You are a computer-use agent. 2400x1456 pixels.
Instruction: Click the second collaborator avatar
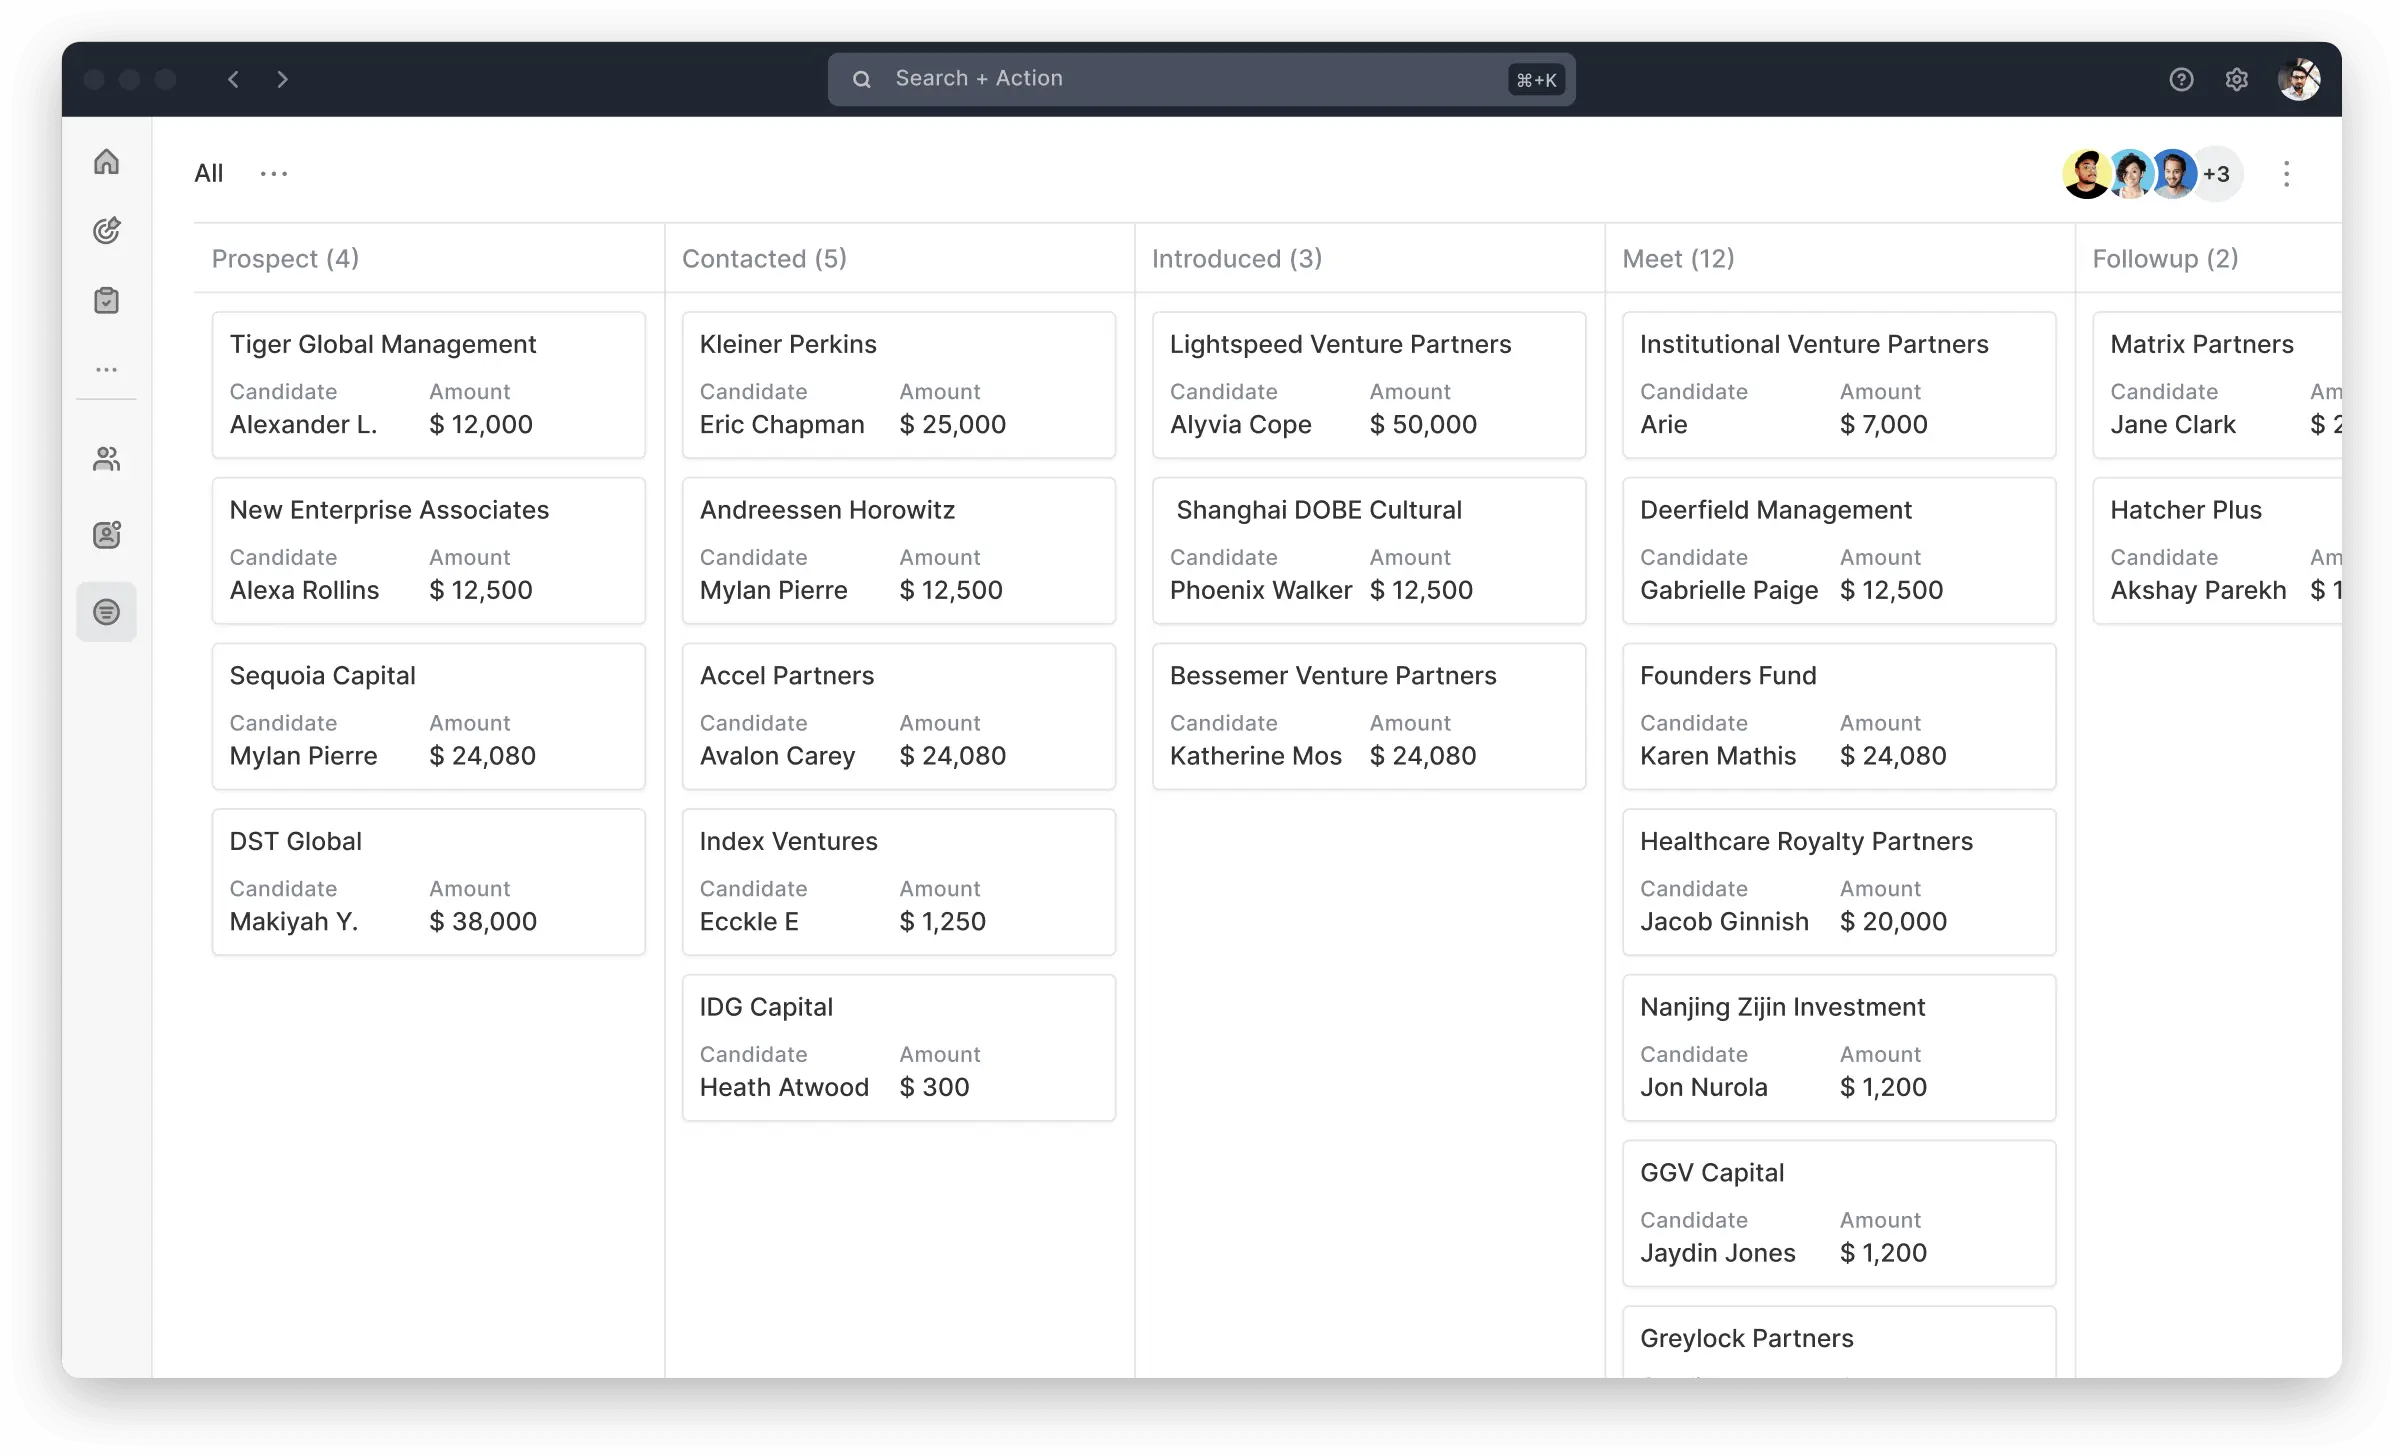tap(2131, 174)
